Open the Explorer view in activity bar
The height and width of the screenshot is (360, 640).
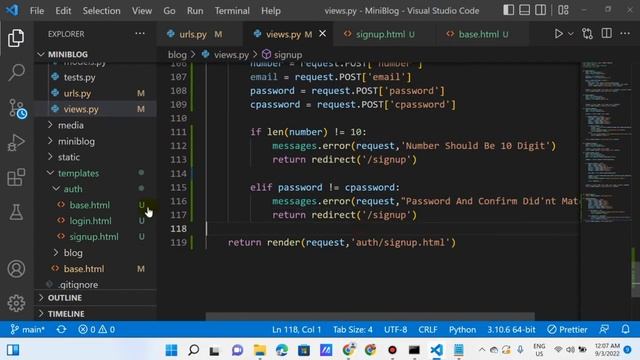coord(16,38)
